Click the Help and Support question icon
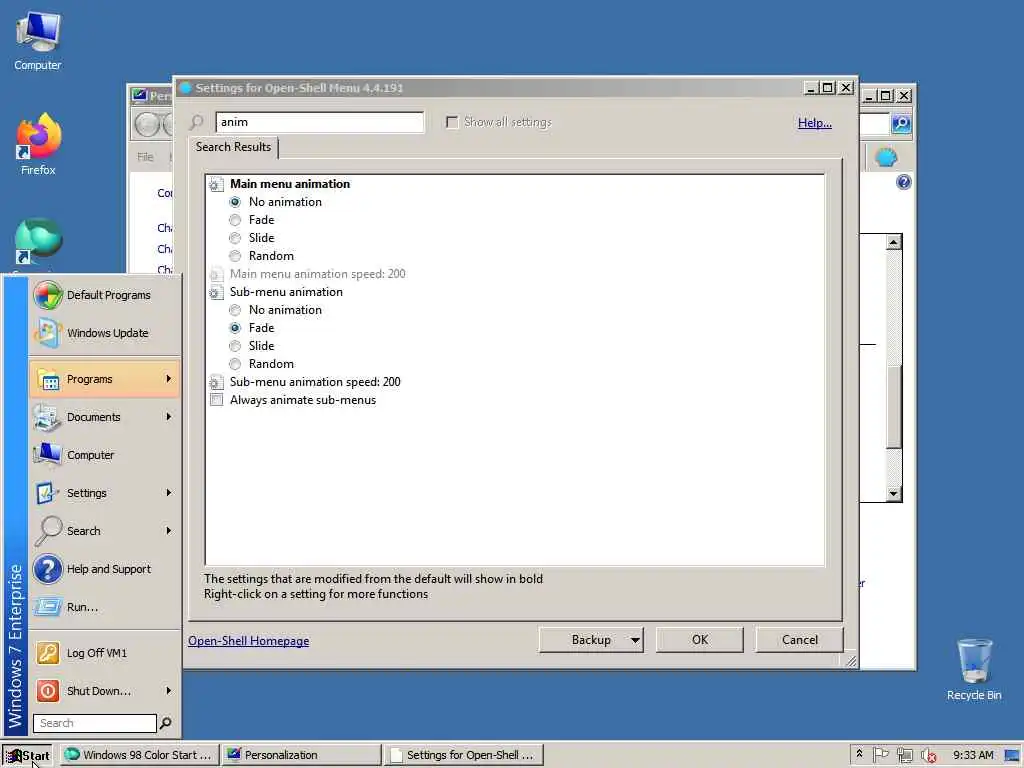This screenshot has width=1024, height=768. click(x=48, y=569)
